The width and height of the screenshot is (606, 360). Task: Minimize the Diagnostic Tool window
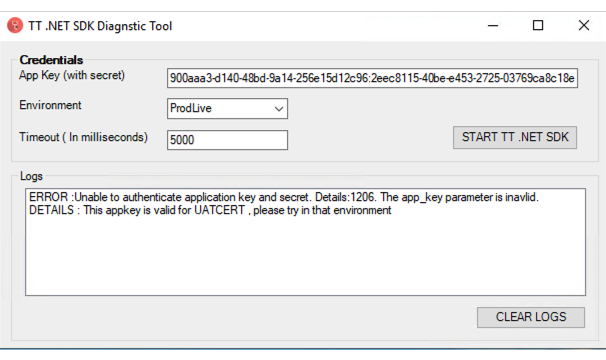point(493,26)
